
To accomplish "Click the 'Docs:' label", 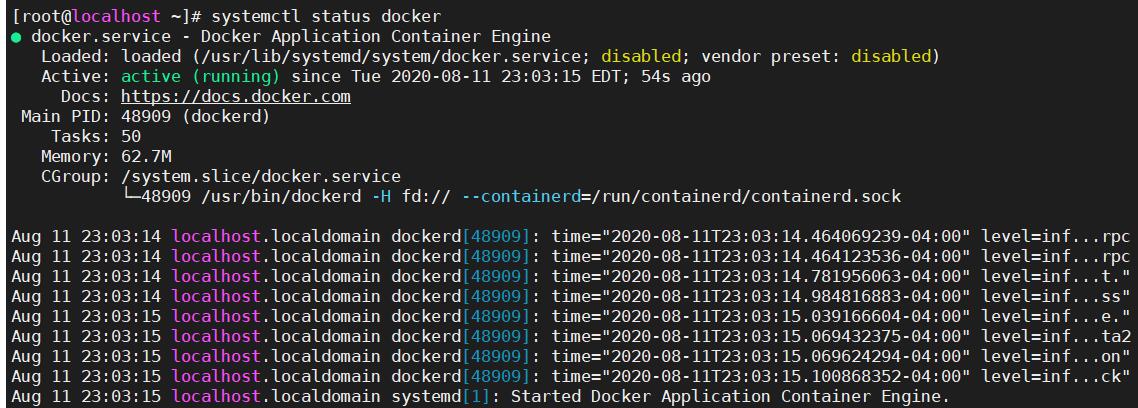I will 86,96.
